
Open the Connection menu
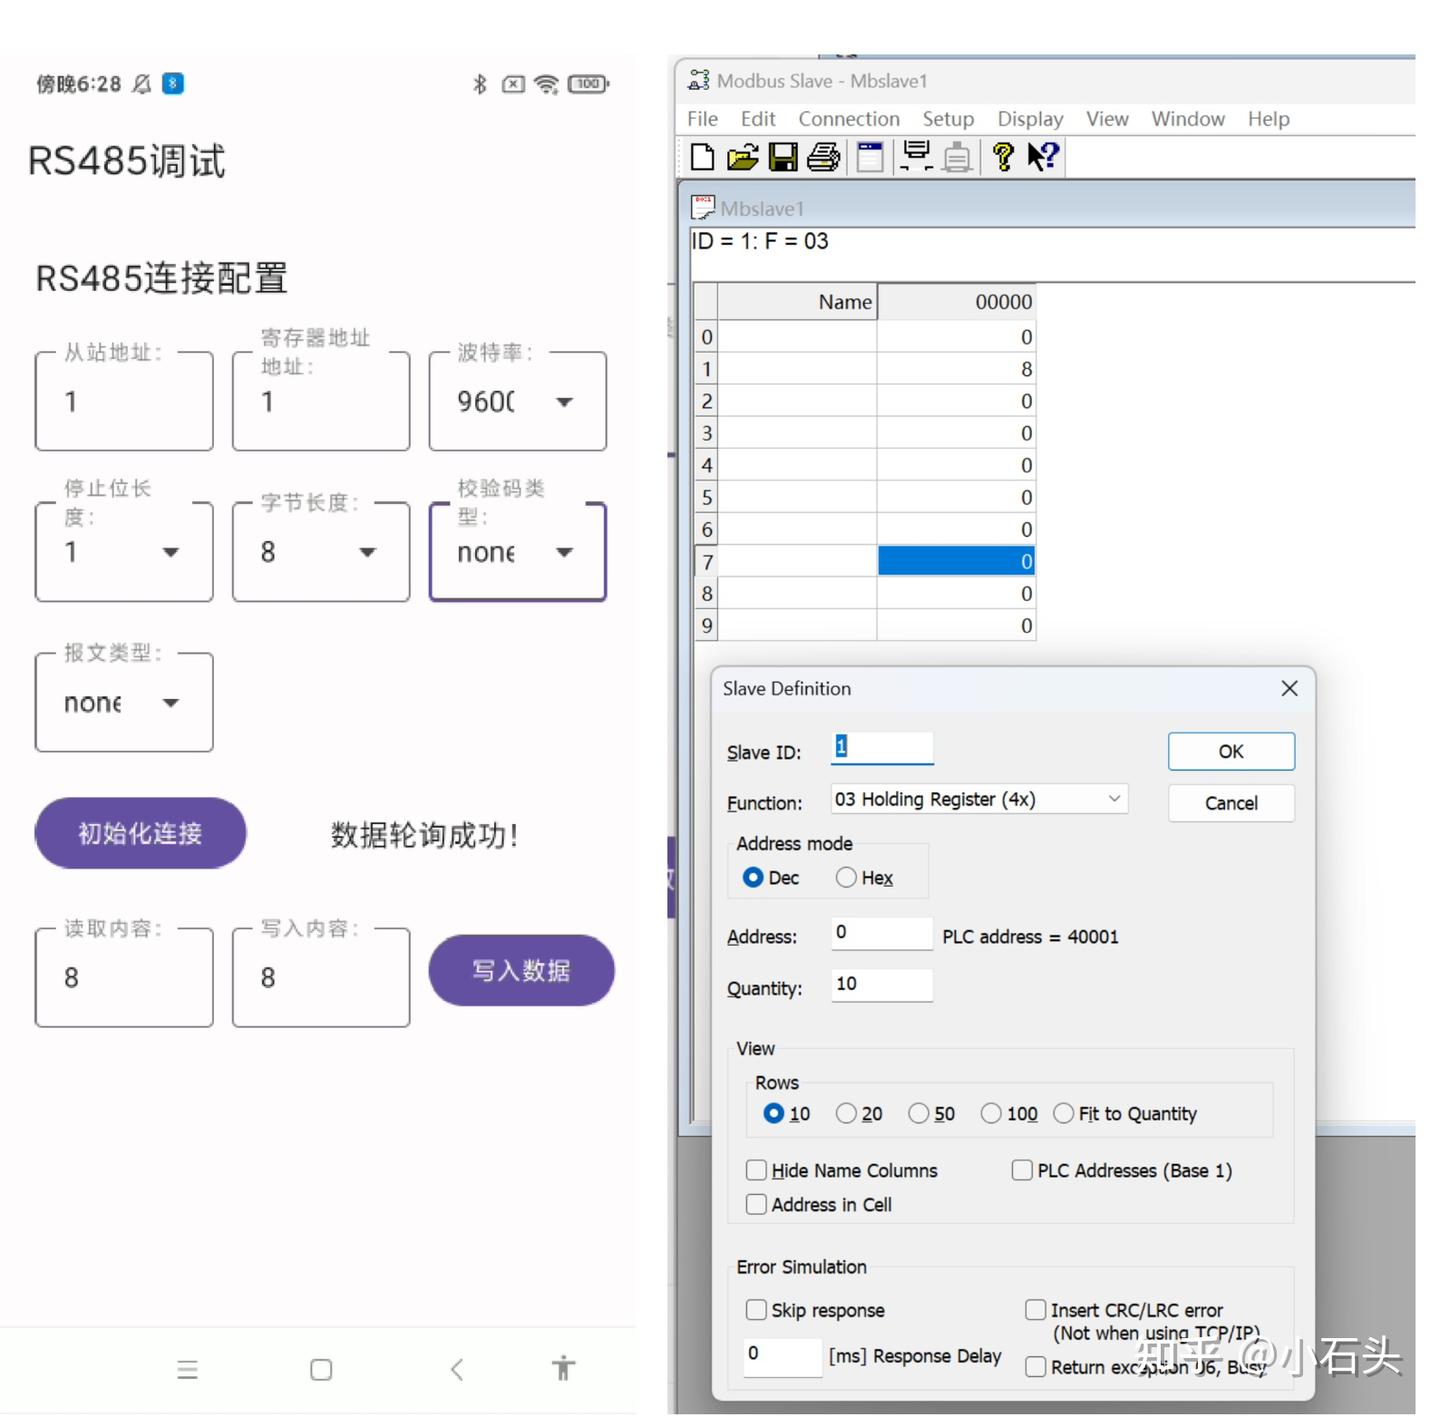click(x=849, y=119)
